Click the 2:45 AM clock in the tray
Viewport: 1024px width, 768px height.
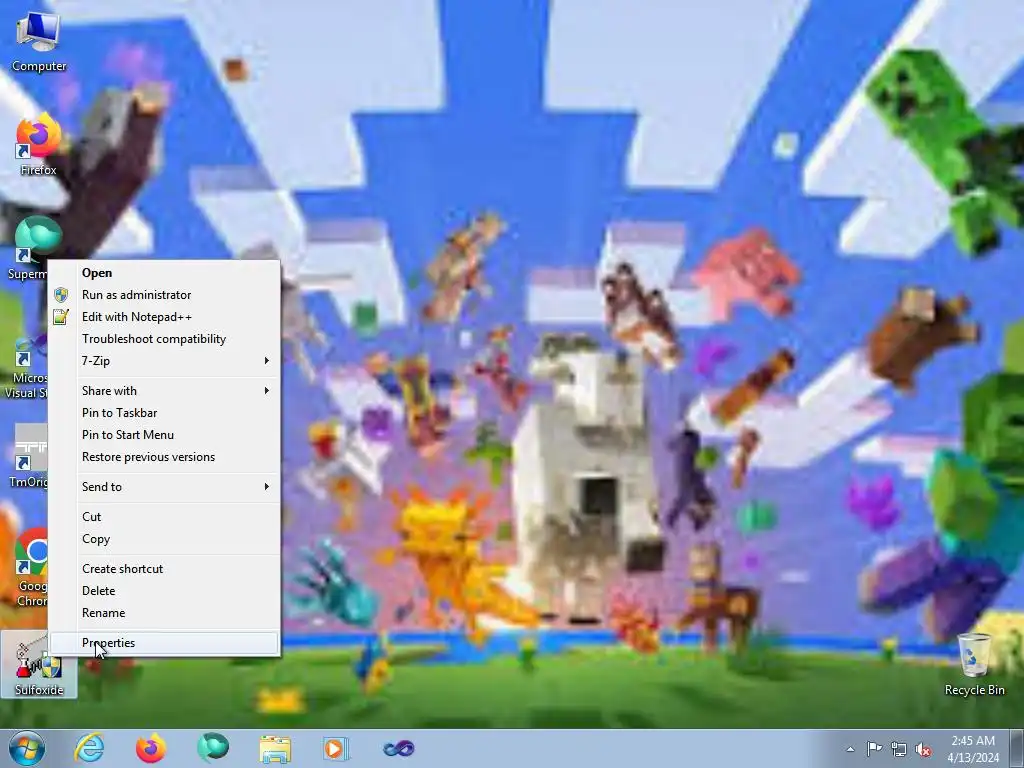click(x=973, y=749)
